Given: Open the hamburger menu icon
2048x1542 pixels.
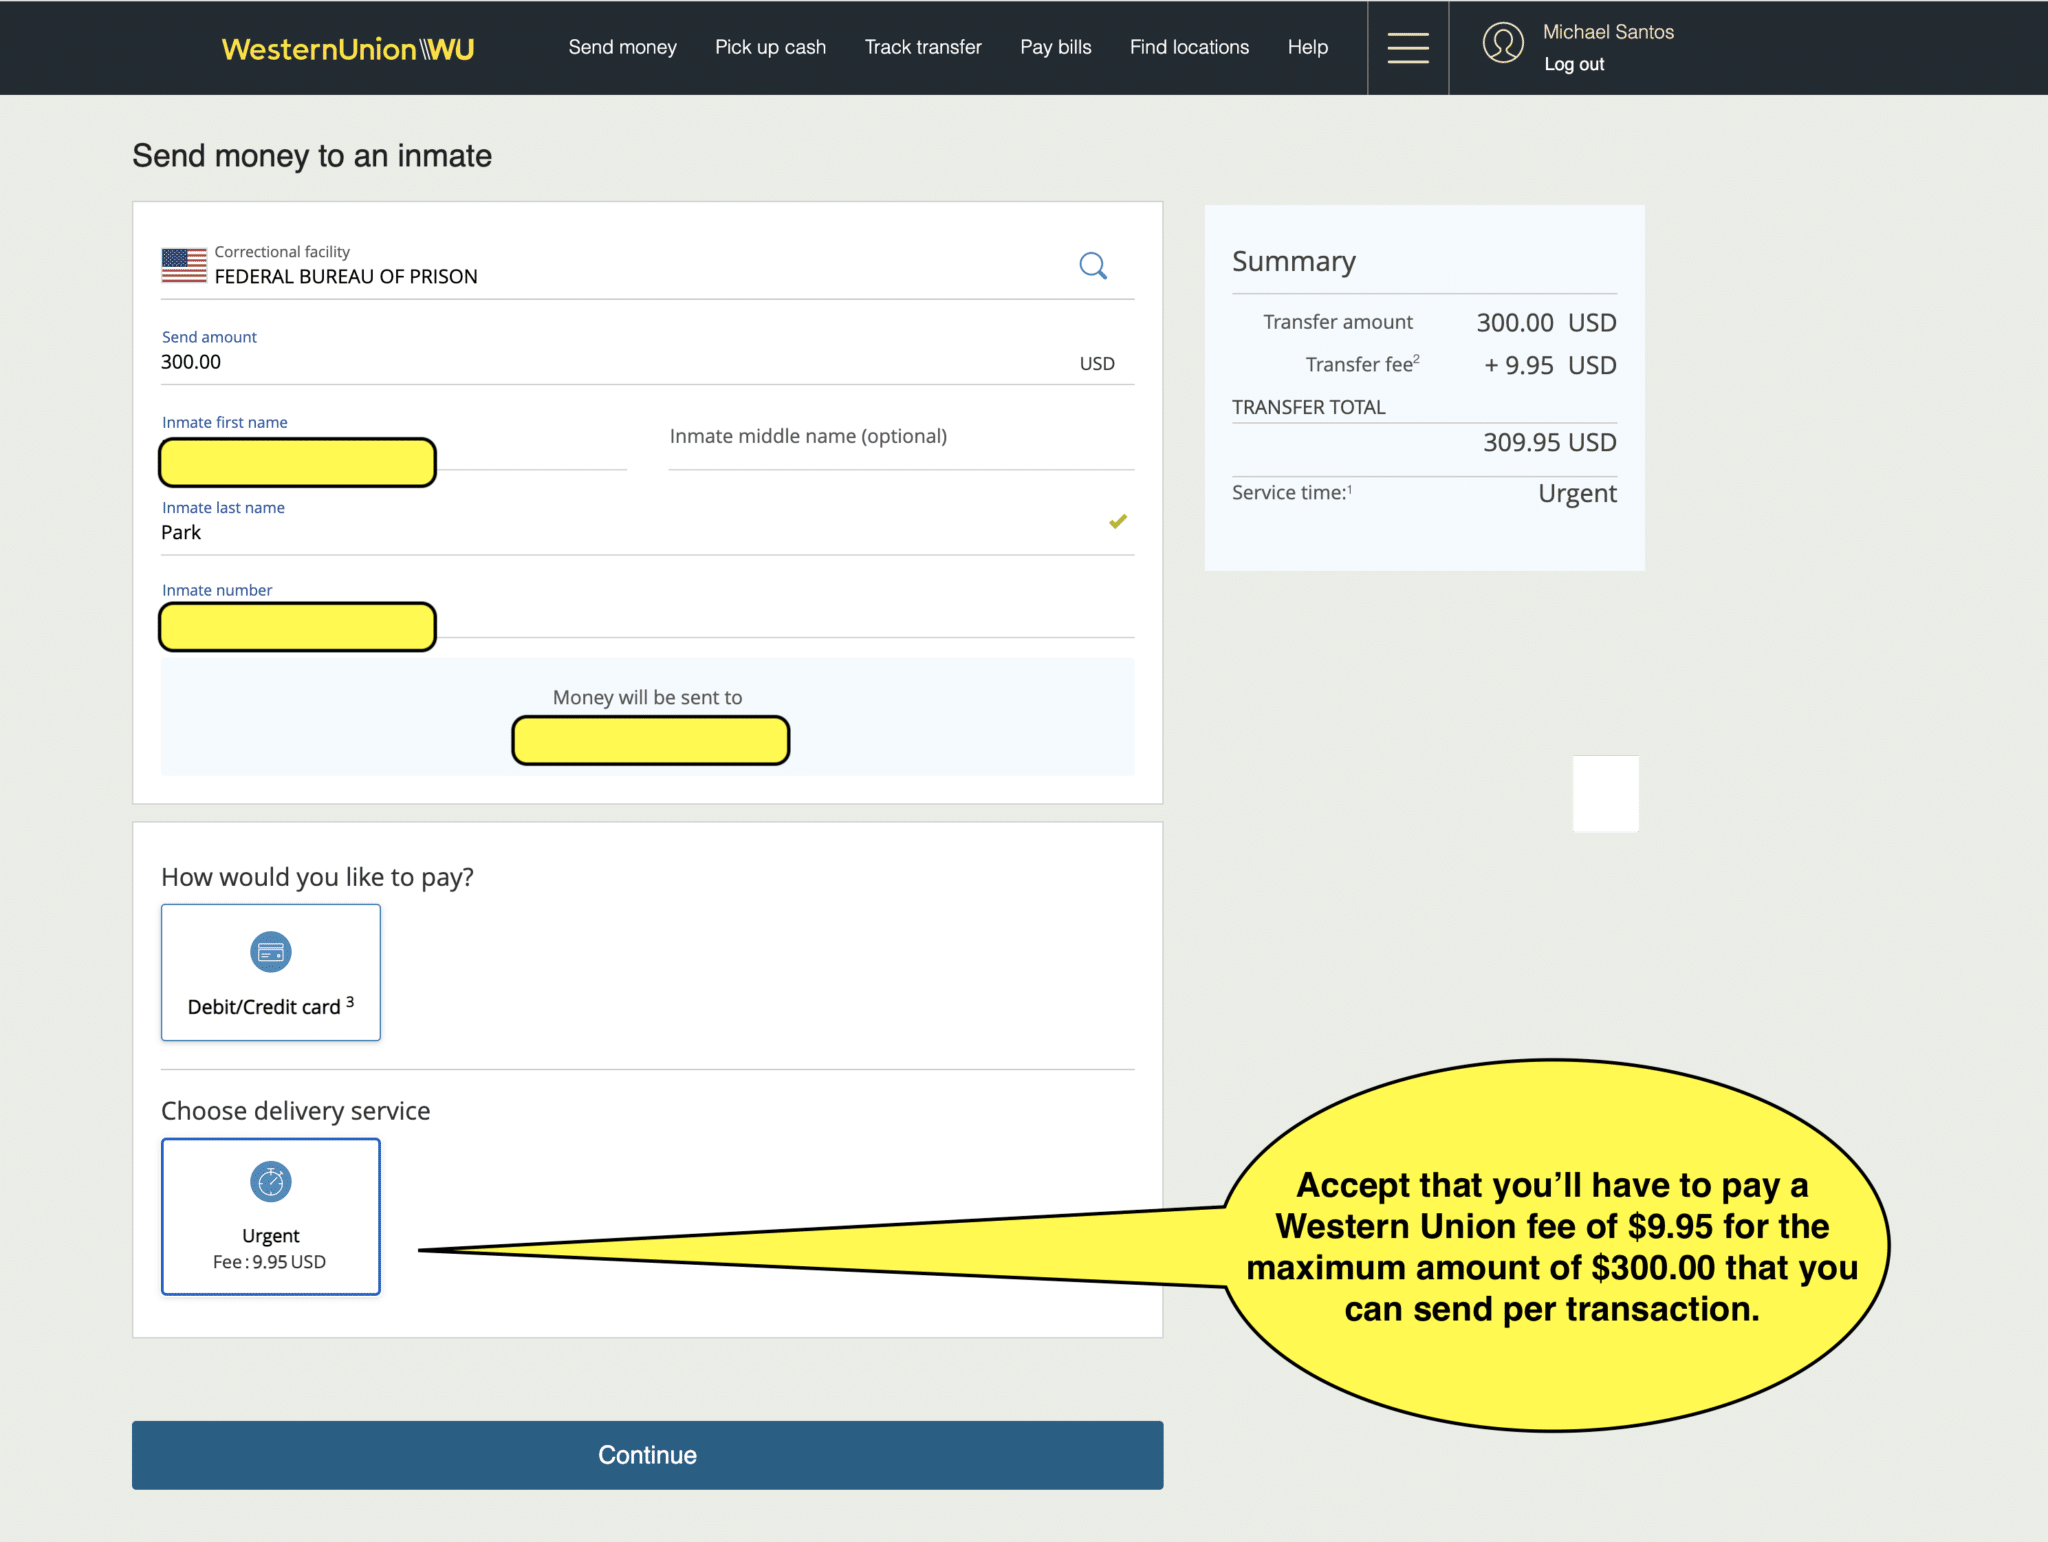Looking at the screenshot, I should coord(1407,48).
